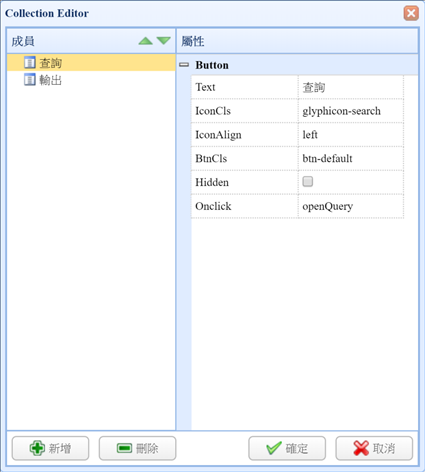This screenshot has height=472, width=425.
Task: Click the red X icon on 取消
Action: coord(361,448)
